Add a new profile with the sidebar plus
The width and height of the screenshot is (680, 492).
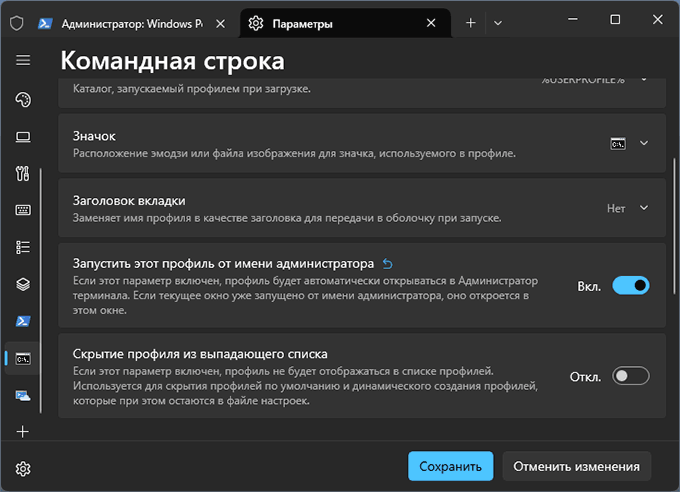tap(23, 432)
